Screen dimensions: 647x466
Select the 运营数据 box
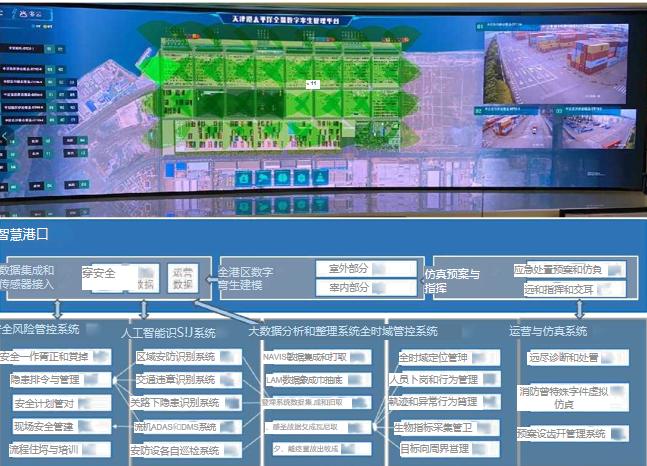click(181, 277)
